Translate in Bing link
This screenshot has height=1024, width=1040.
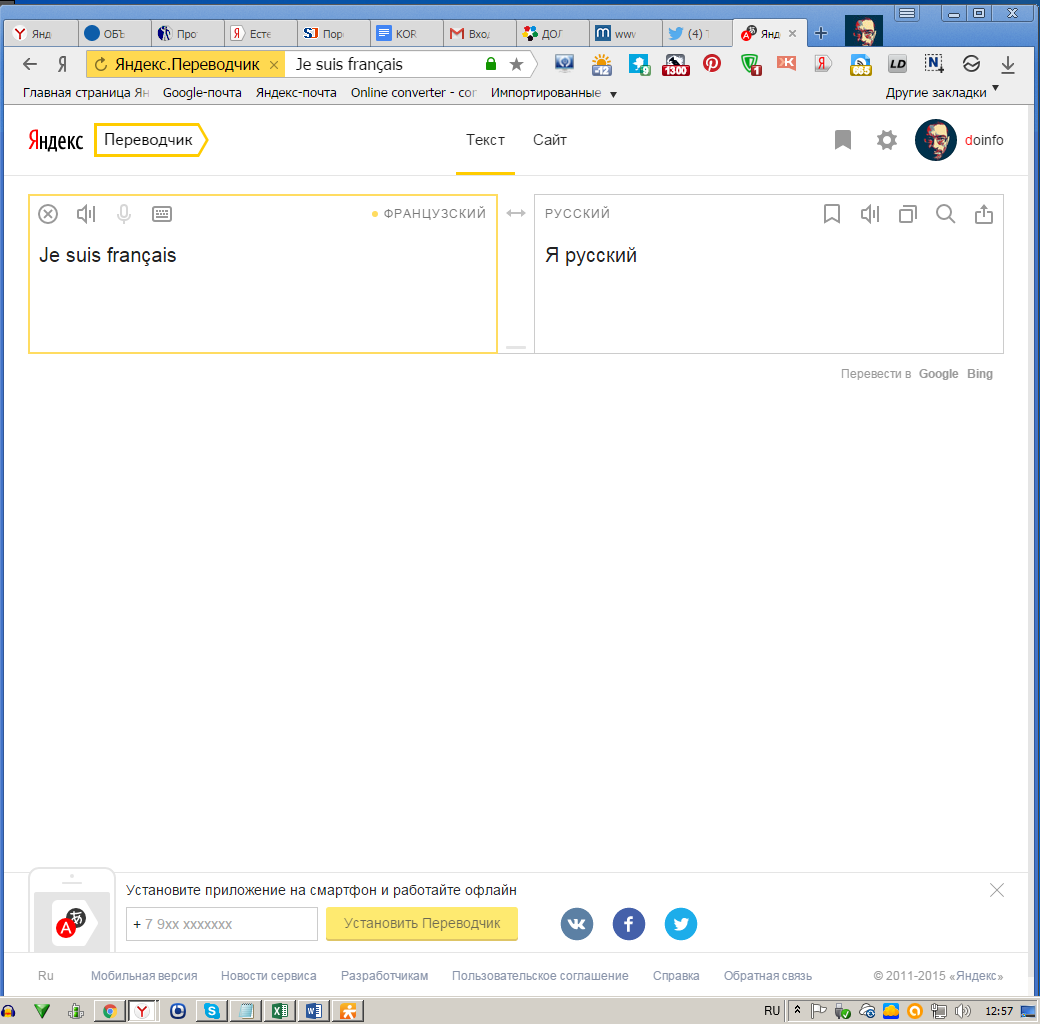(980, 374)
